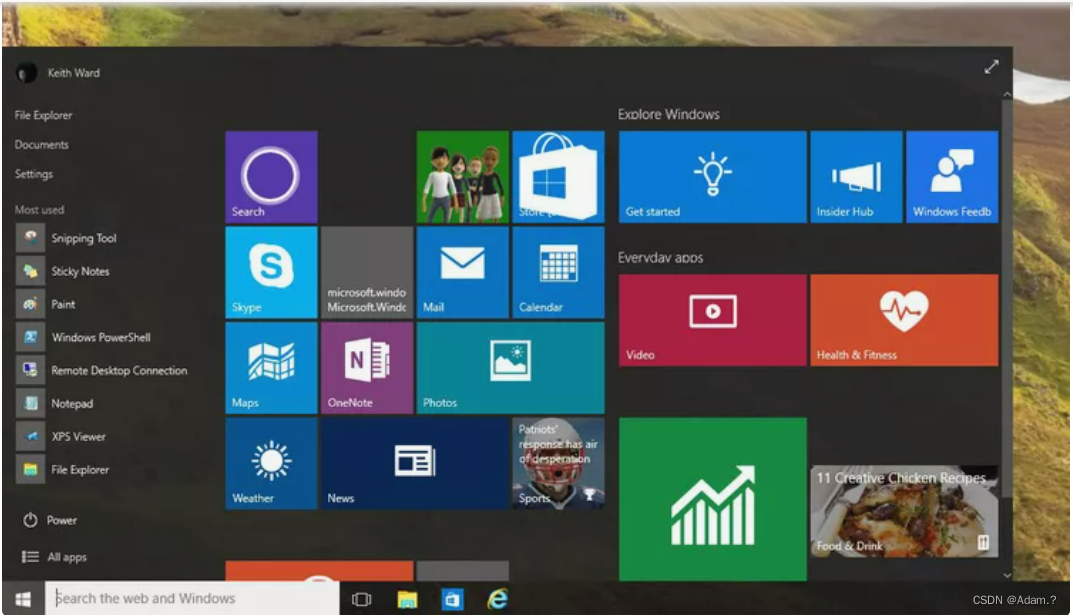The height and width of the screenshot is (615, 1073).
Task: Expand Start menu to full screen
Action: (992, 67)
